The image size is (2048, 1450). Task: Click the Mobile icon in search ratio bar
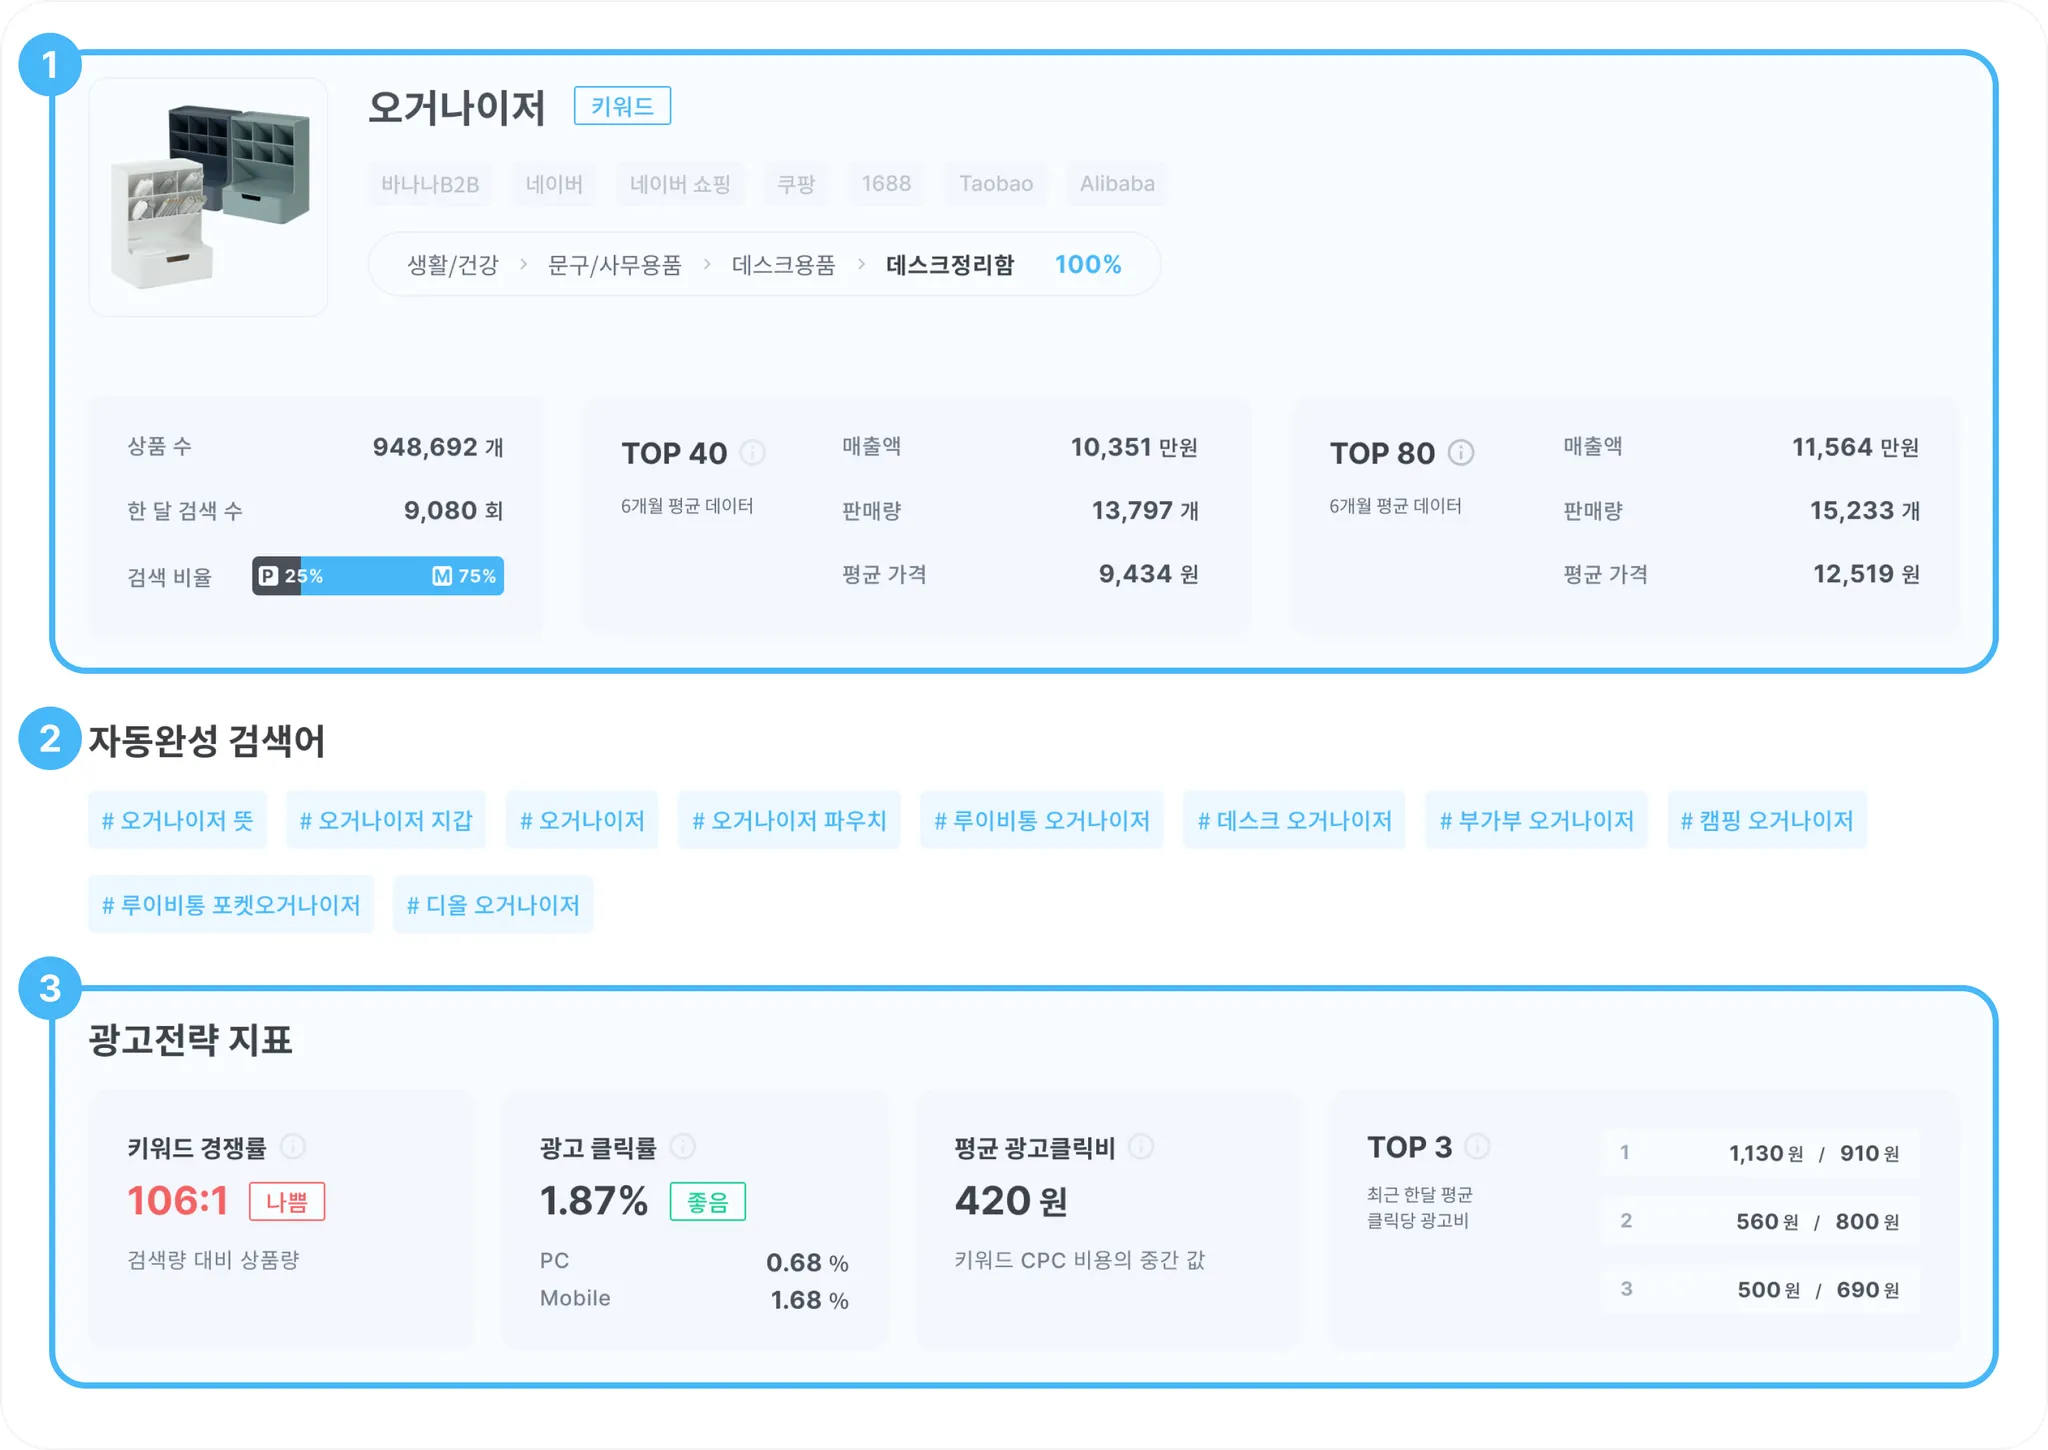[442, 576]
